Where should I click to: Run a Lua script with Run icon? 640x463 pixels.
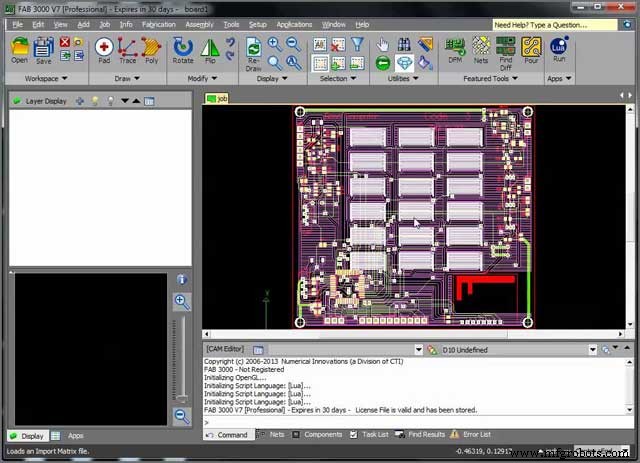(559, 49)
